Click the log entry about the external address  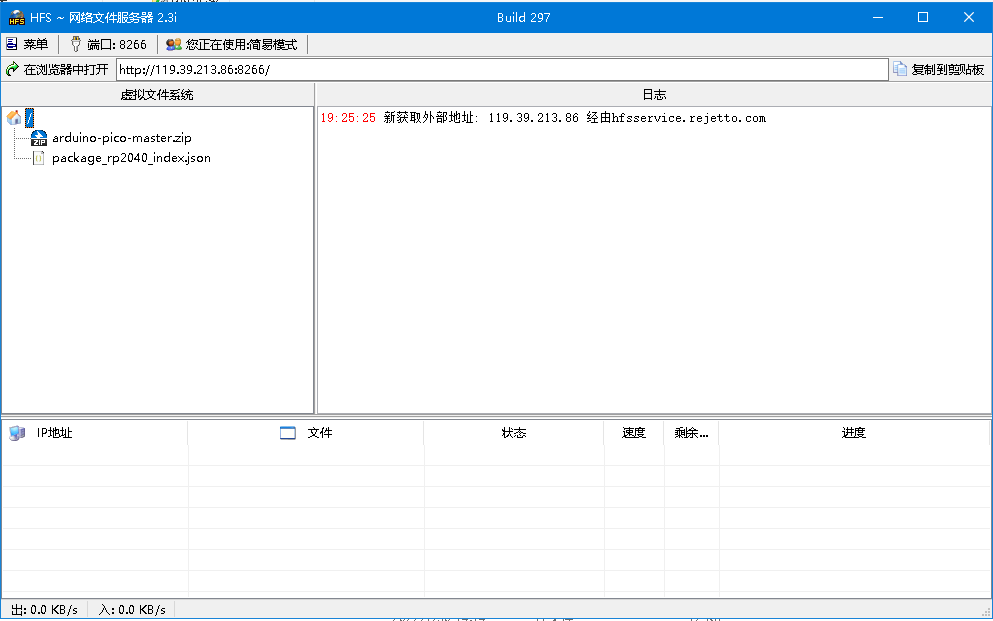click(x=545, y=117)
